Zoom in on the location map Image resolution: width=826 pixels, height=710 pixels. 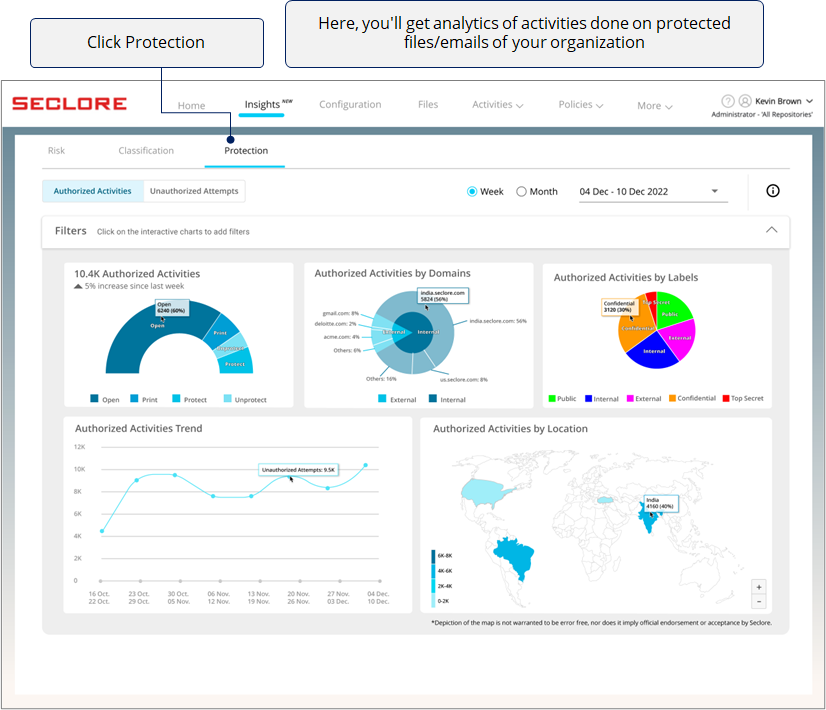pyautogui.click(x=759, y=587)
